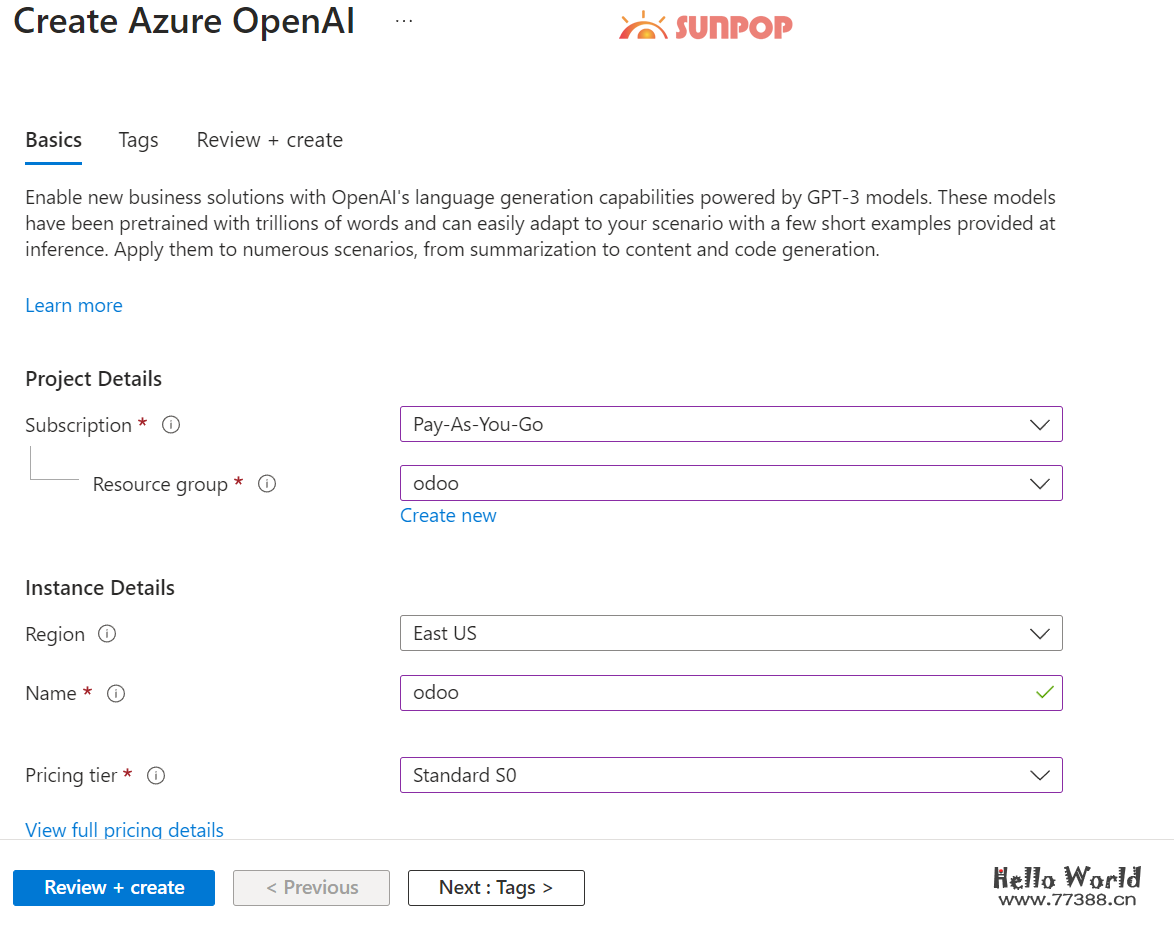Open the Resource group dropdown
Screen dimensions: 1174x930
pos(730,483)
